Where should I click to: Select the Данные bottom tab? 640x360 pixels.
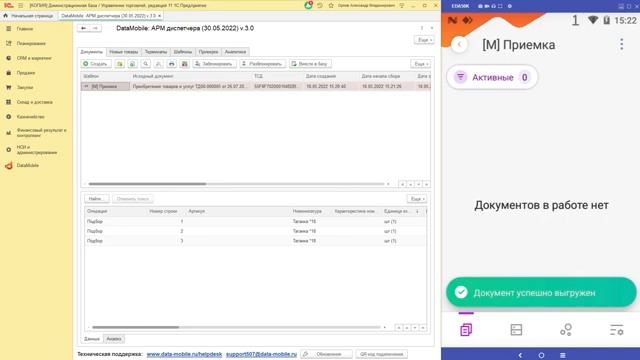92,339
